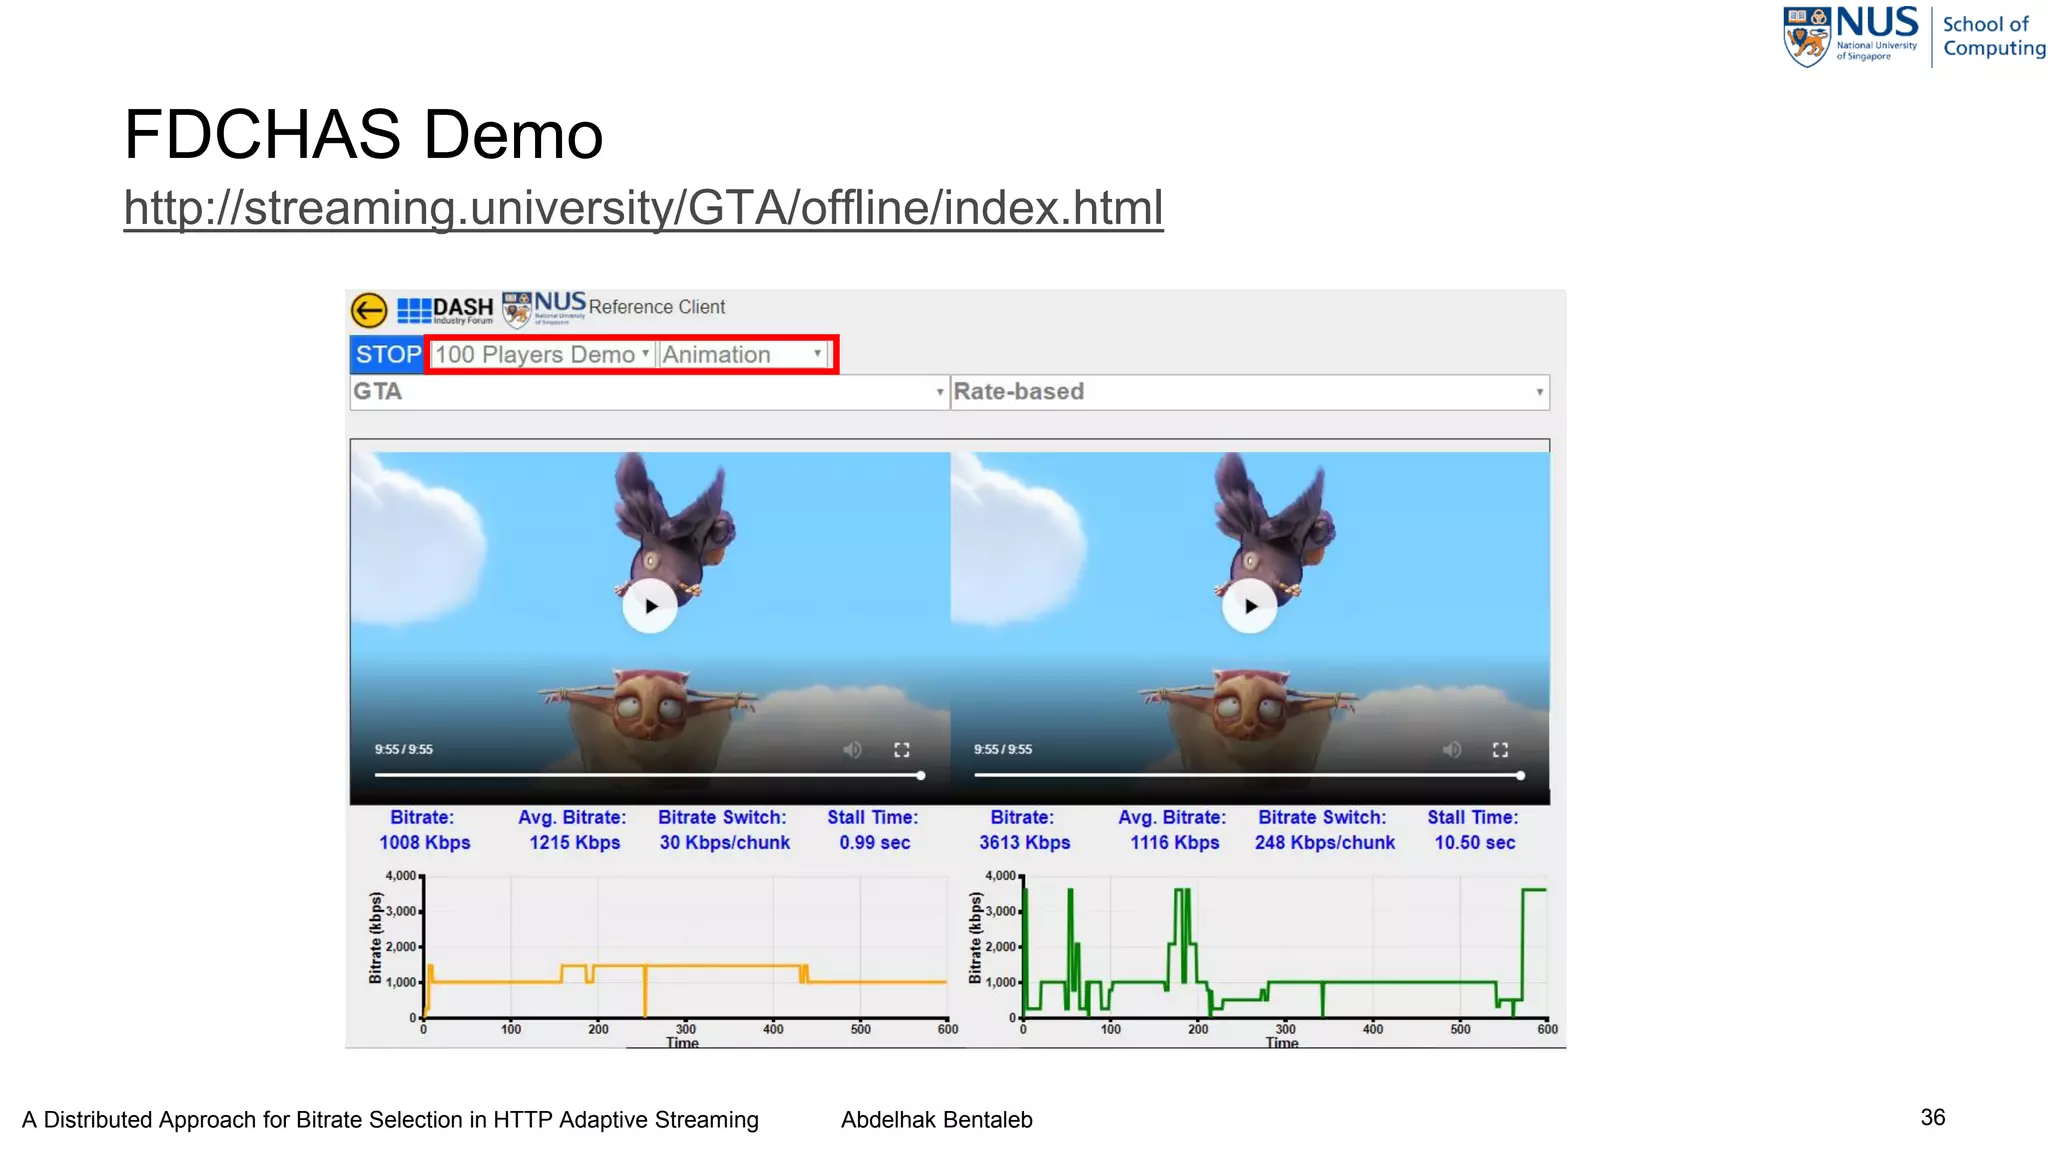This screenshot has height=1152, width=2048.
Task: Click left video time 9:55 / 9:55
Action: tap(404, 749)
